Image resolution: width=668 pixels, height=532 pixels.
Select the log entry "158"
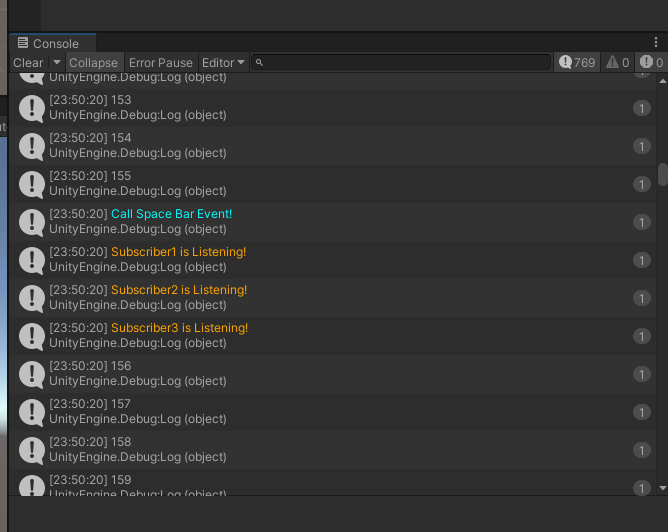click(x=332, y=450)
